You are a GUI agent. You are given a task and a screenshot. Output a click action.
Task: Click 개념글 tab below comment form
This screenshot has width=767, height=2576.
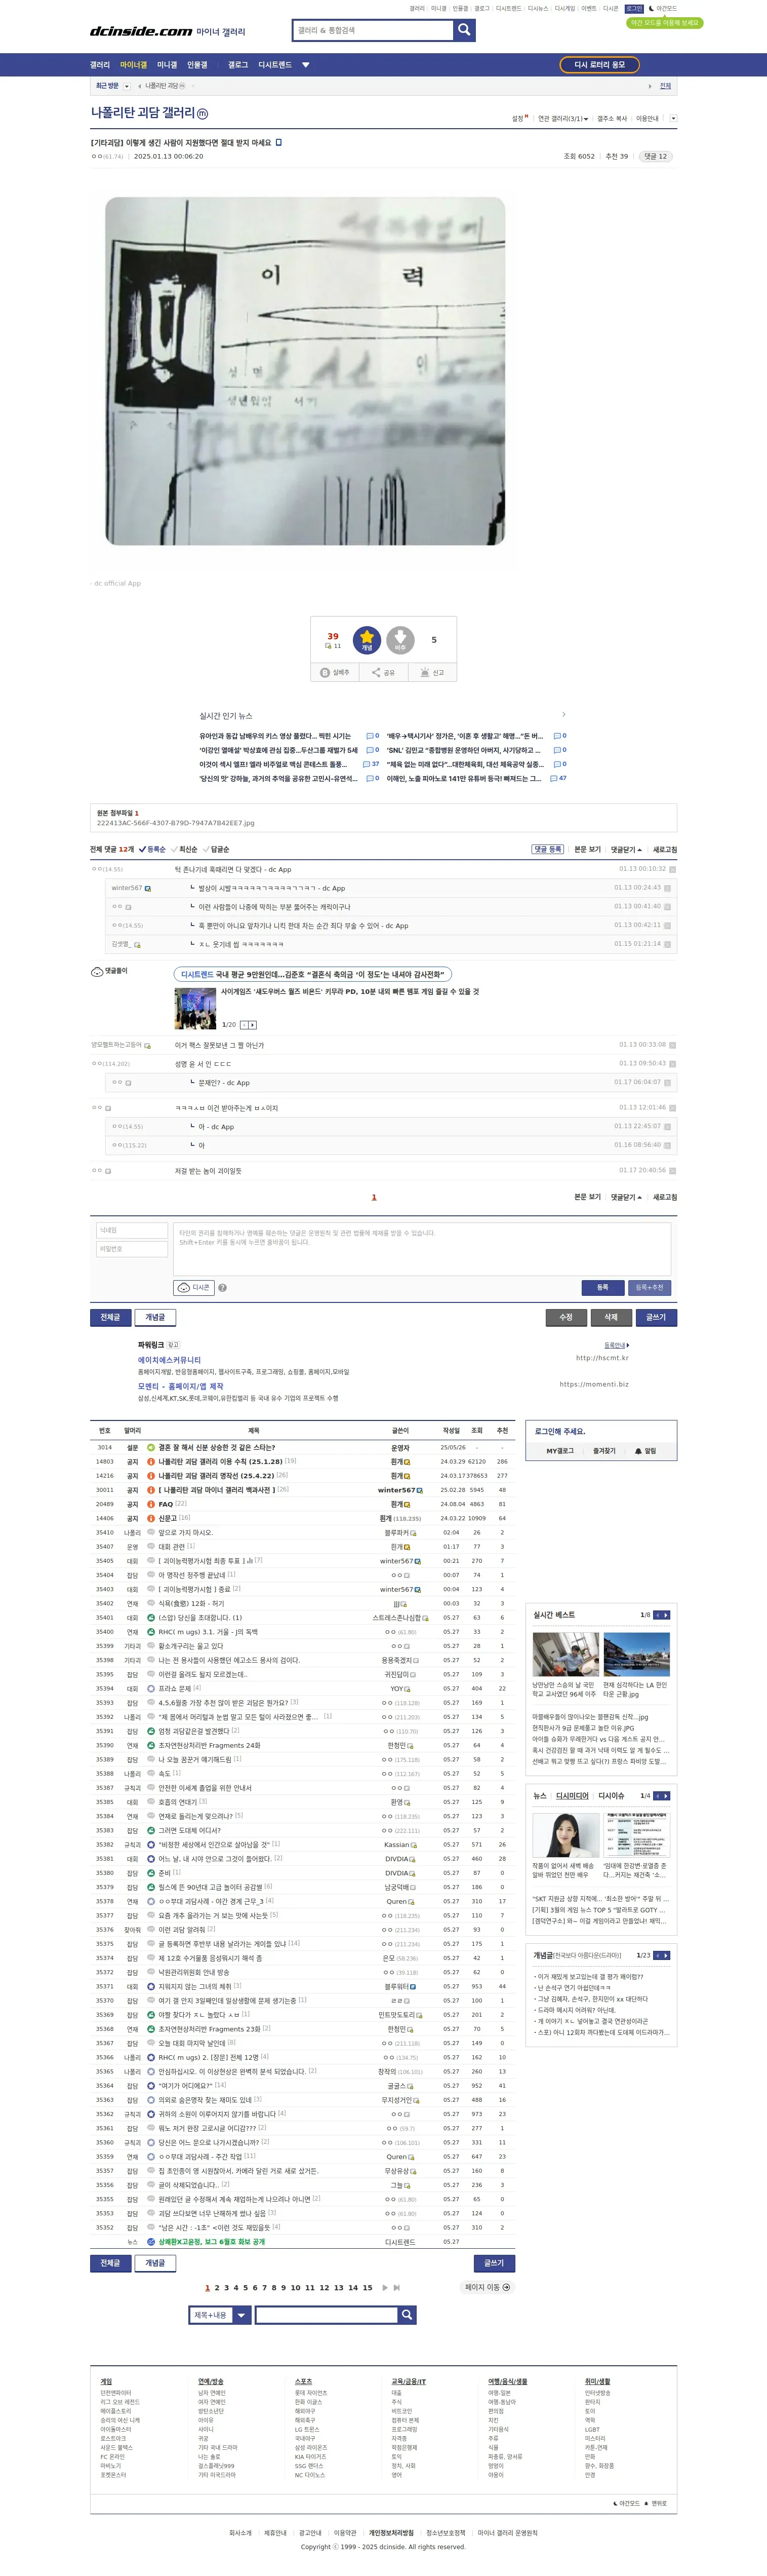pos(155,1317)
